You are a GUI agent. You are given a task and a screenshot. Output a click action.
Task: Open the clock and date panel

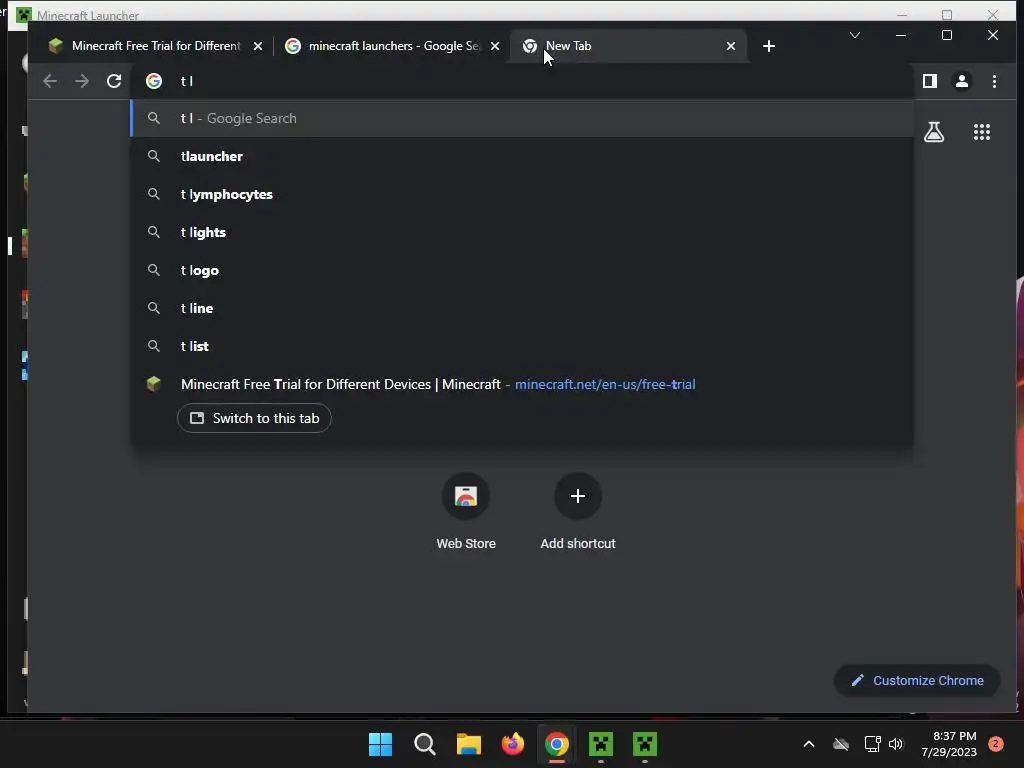(x=949, y=744)
